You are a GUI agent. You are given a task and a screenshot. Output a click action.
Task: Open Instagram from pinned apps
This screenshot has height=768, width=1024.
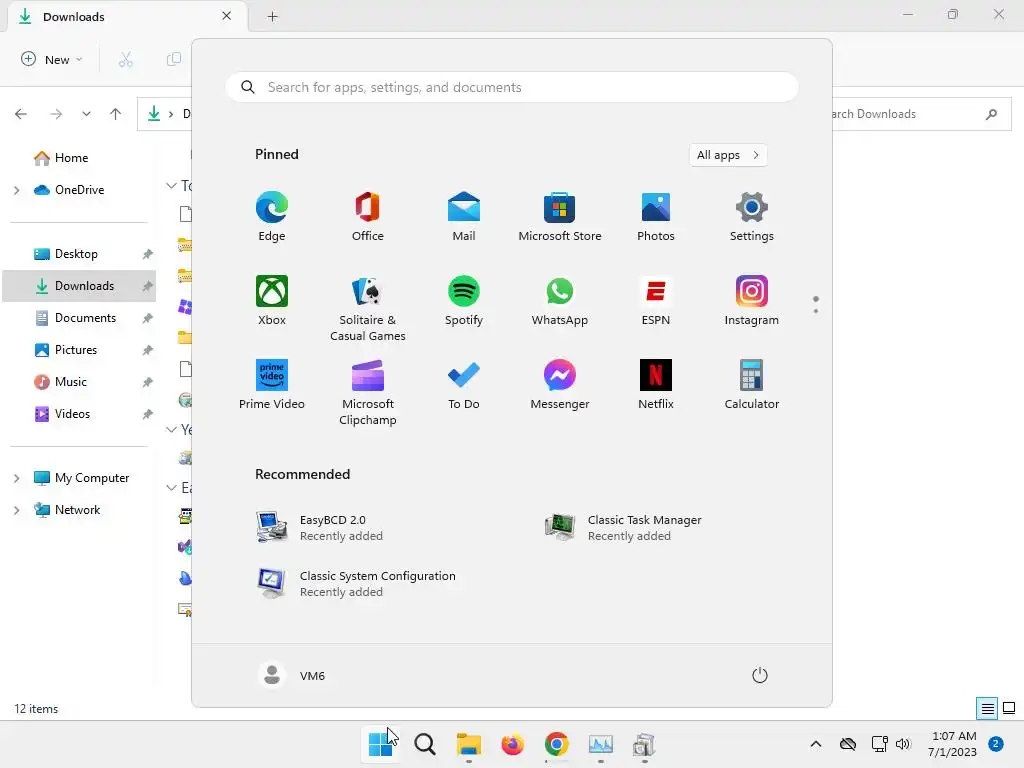coord(752,300)
